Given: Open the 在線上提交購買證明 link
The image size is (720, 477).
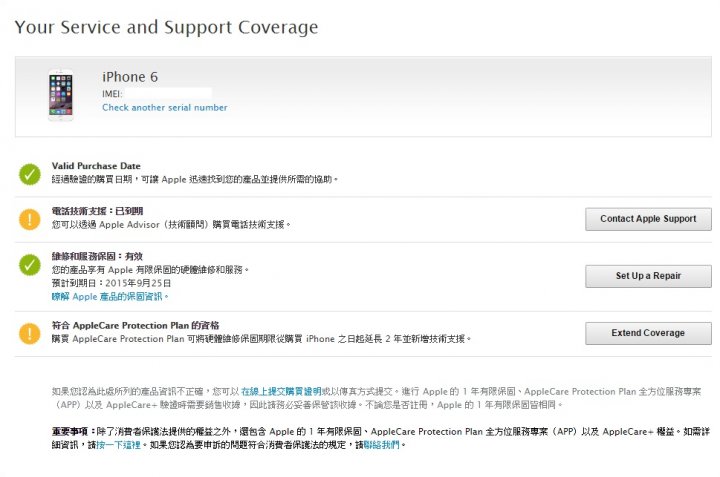Looking at the screenshot, I should click(281, 392).
